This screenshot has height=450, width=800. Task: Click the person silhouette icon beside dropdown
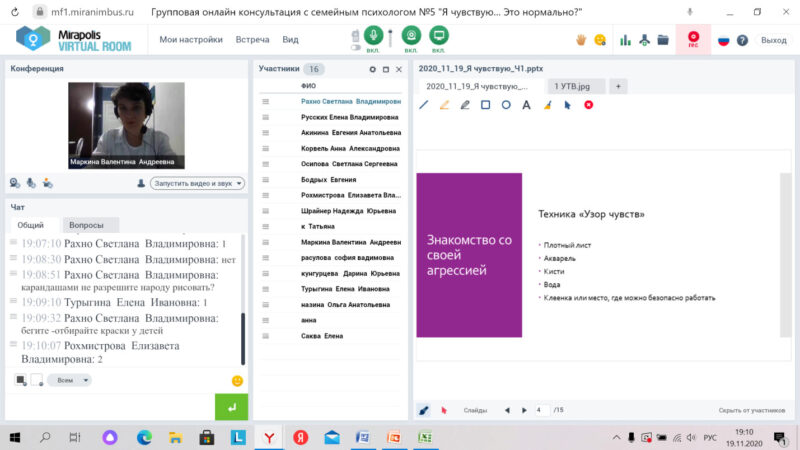coord(141,183)
